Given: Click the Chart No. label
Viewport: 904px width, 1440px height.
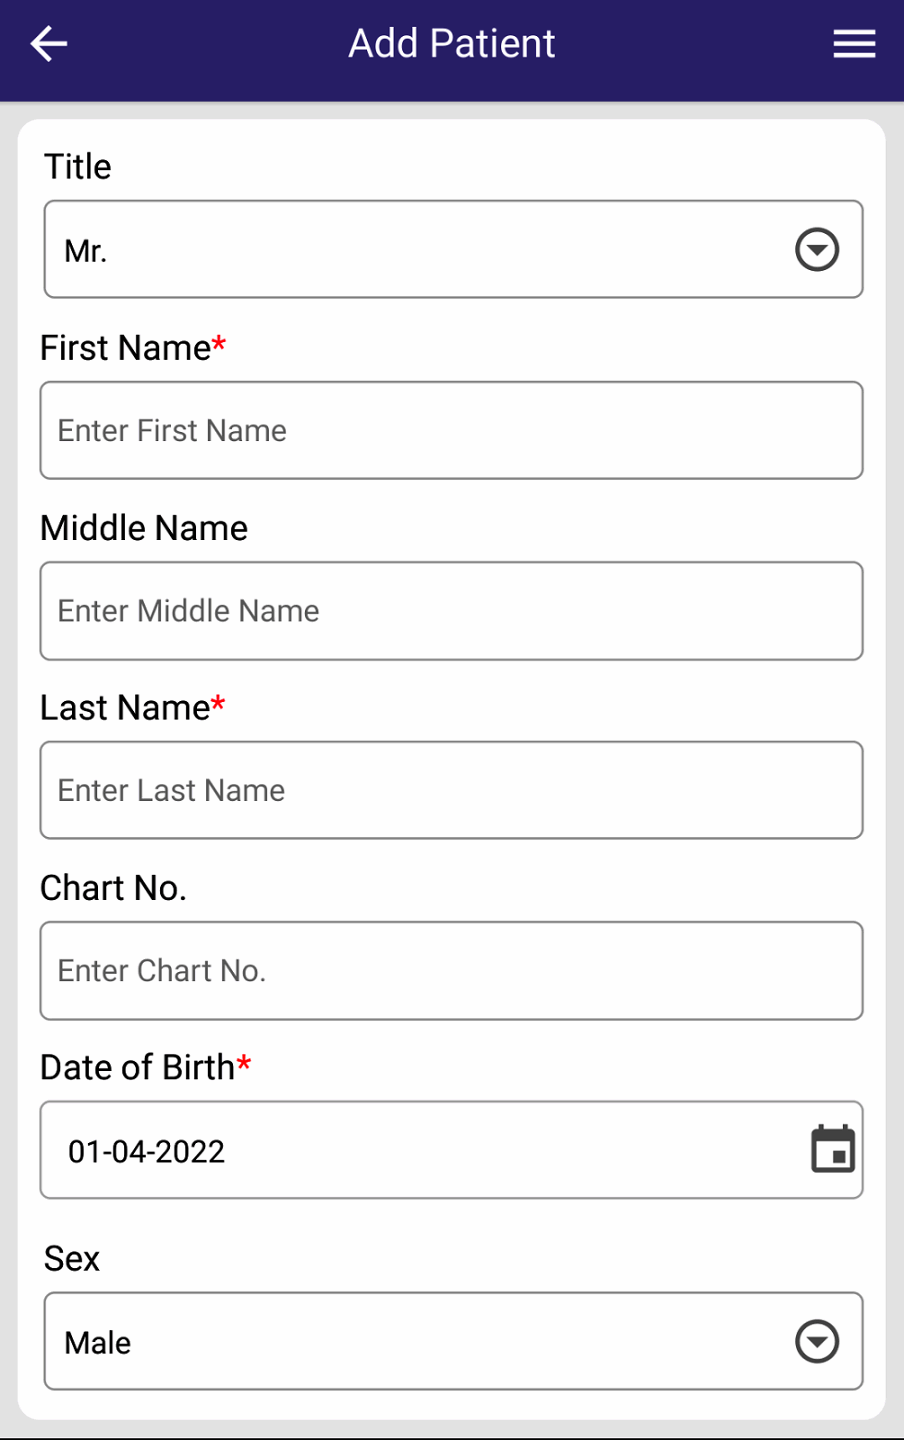Looking at the screenshot, I should tap(113, 888).
